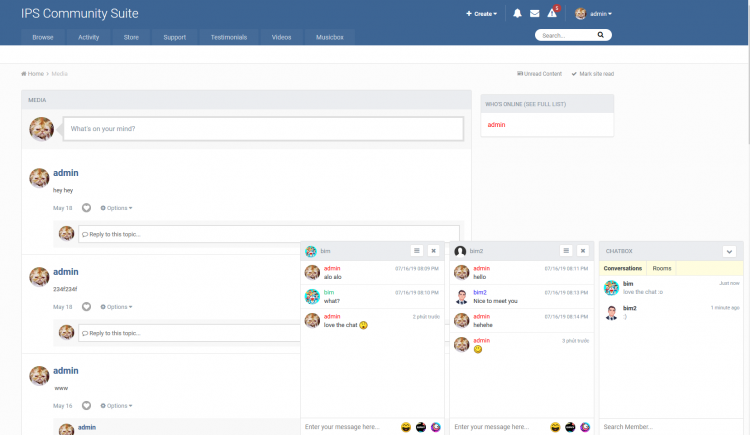Click the warning reports icon with badge
Image resolution: width=750 pixels, height=435 pixels.
(x=552, y=14)
